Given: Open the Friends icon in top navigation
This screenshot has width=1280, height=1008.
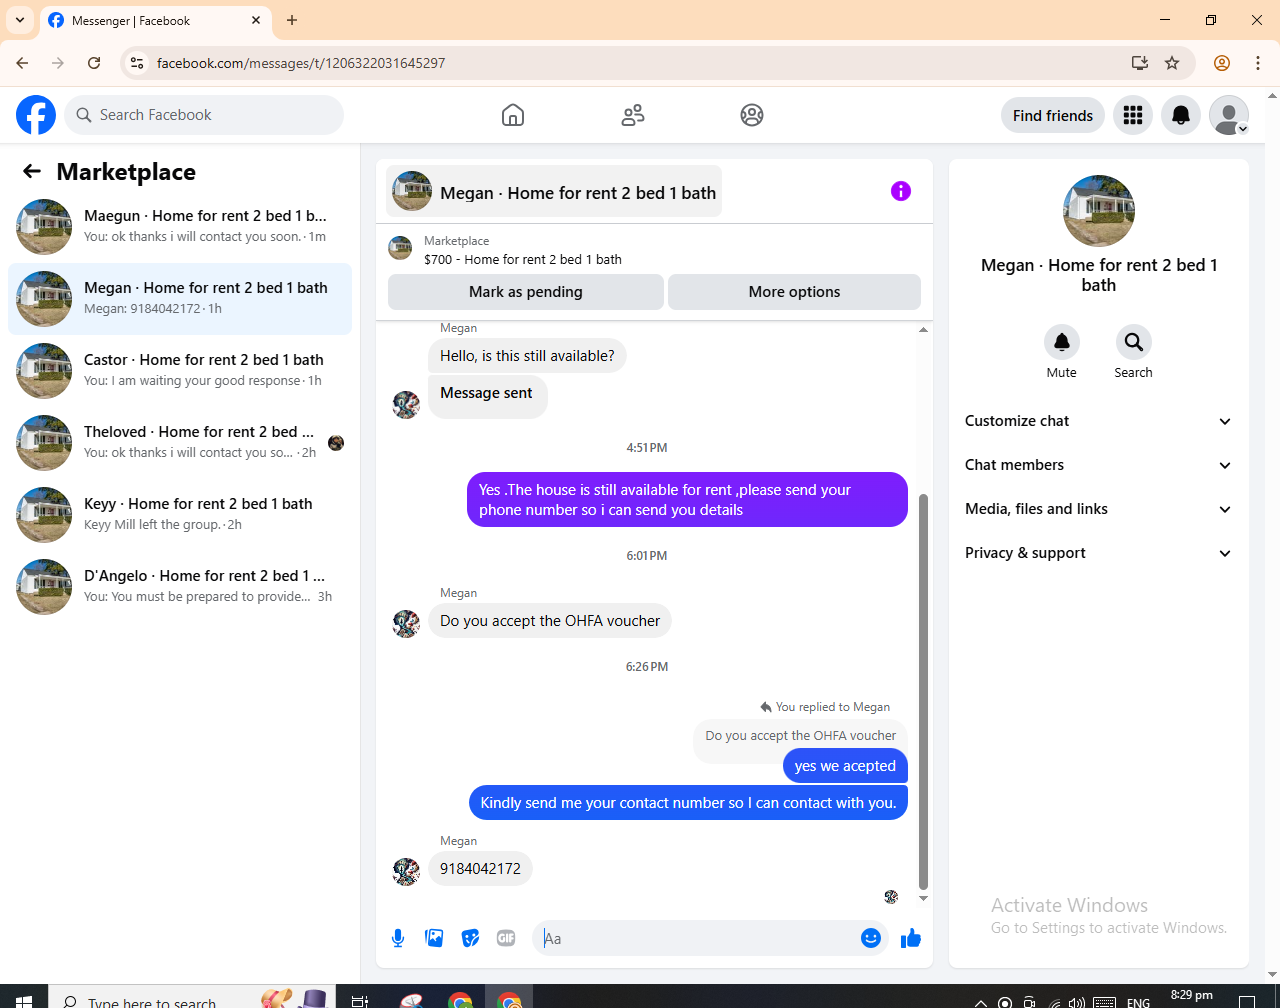Looking at the screenshot, I should pos(633,115).
